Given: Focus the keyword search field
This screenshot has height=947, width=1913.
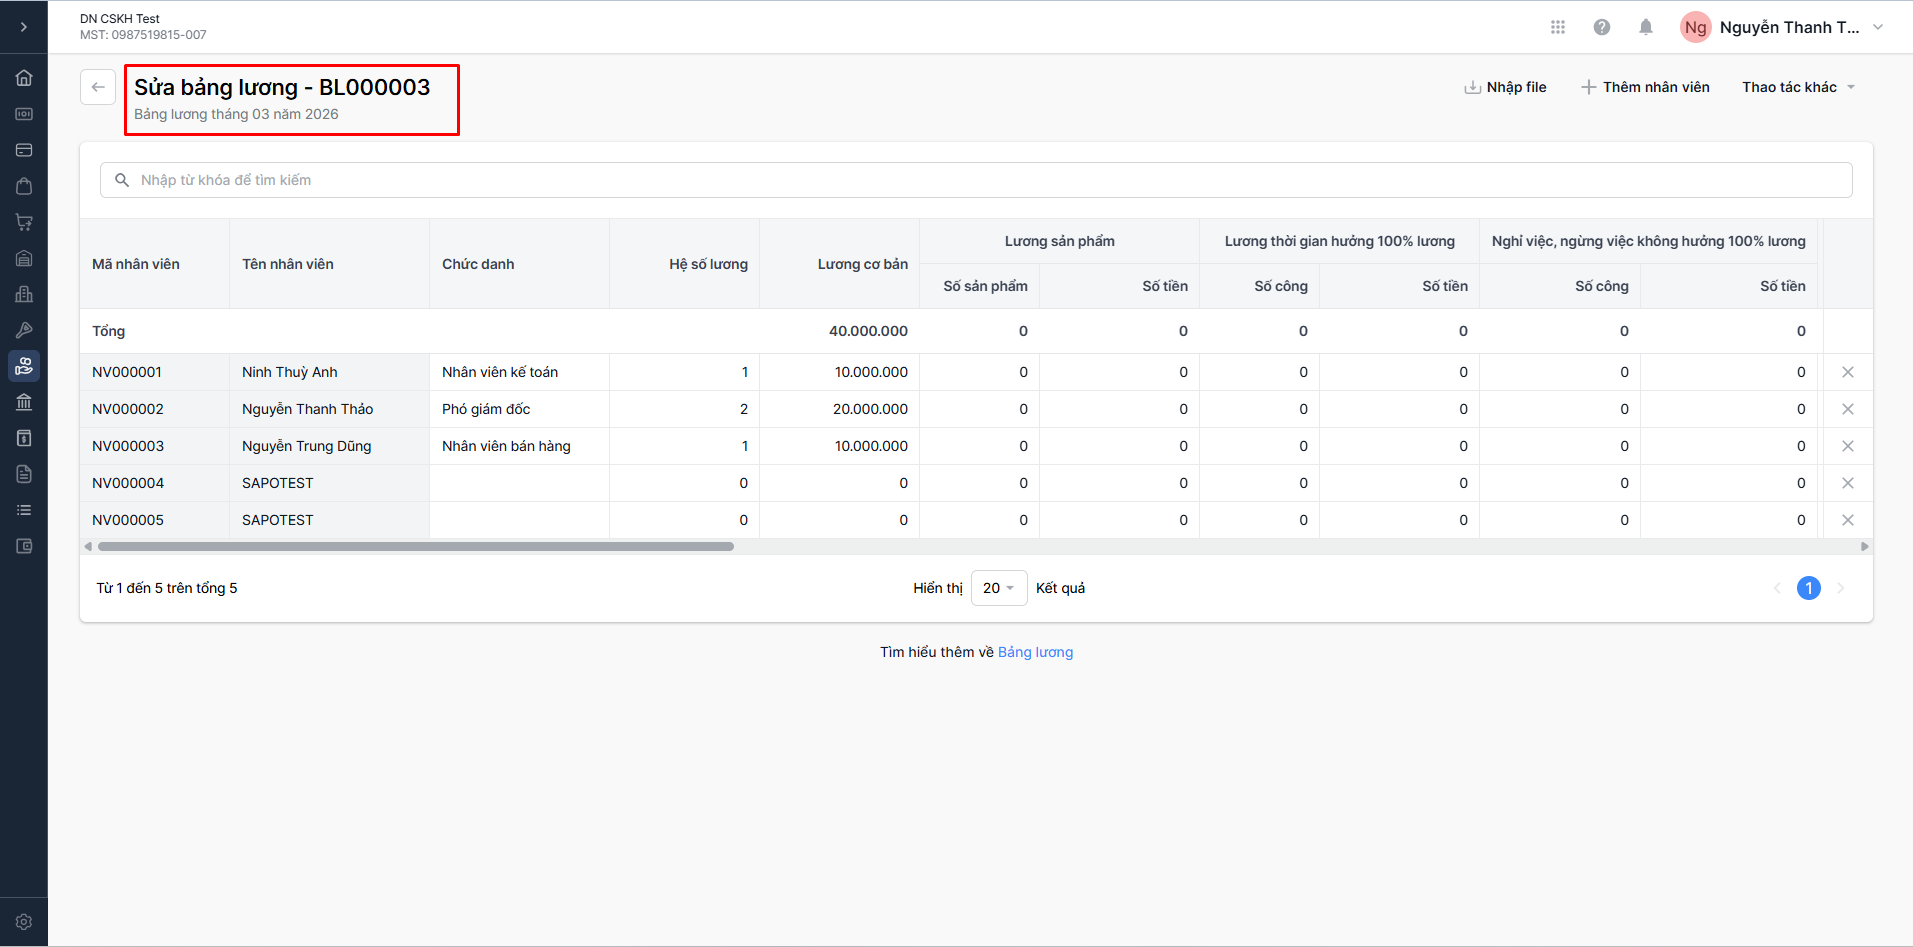Looking at the screenshot, I should click(x=975, y=180).
